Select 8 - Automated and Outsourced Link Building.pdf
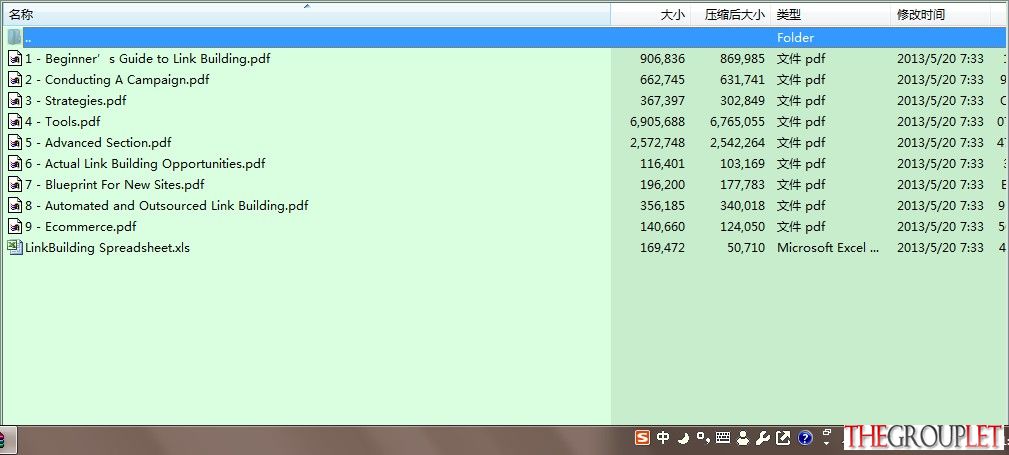This screenshot has height=455, width=1009. coord(167,206)
